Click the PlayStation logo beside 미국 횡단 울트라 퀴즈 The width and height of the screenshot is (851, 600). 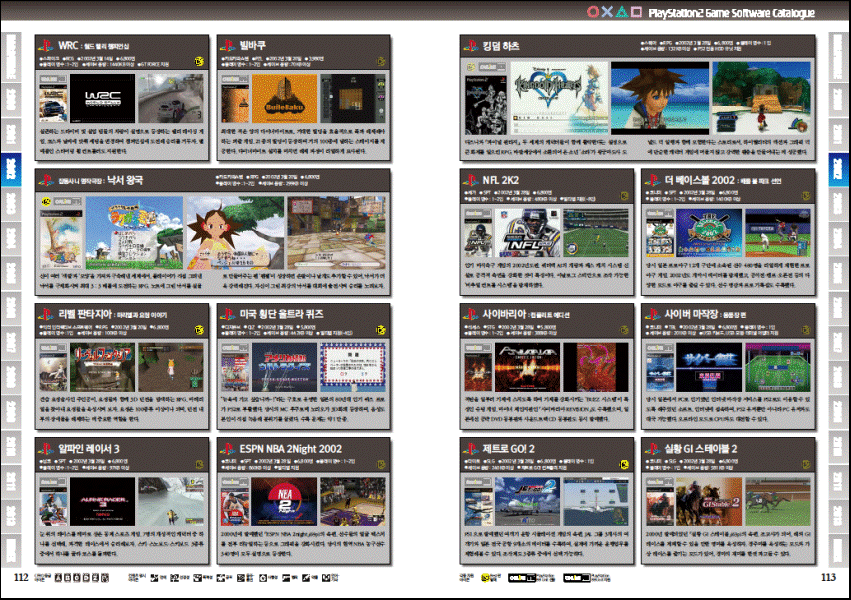[x=228, y=314]
